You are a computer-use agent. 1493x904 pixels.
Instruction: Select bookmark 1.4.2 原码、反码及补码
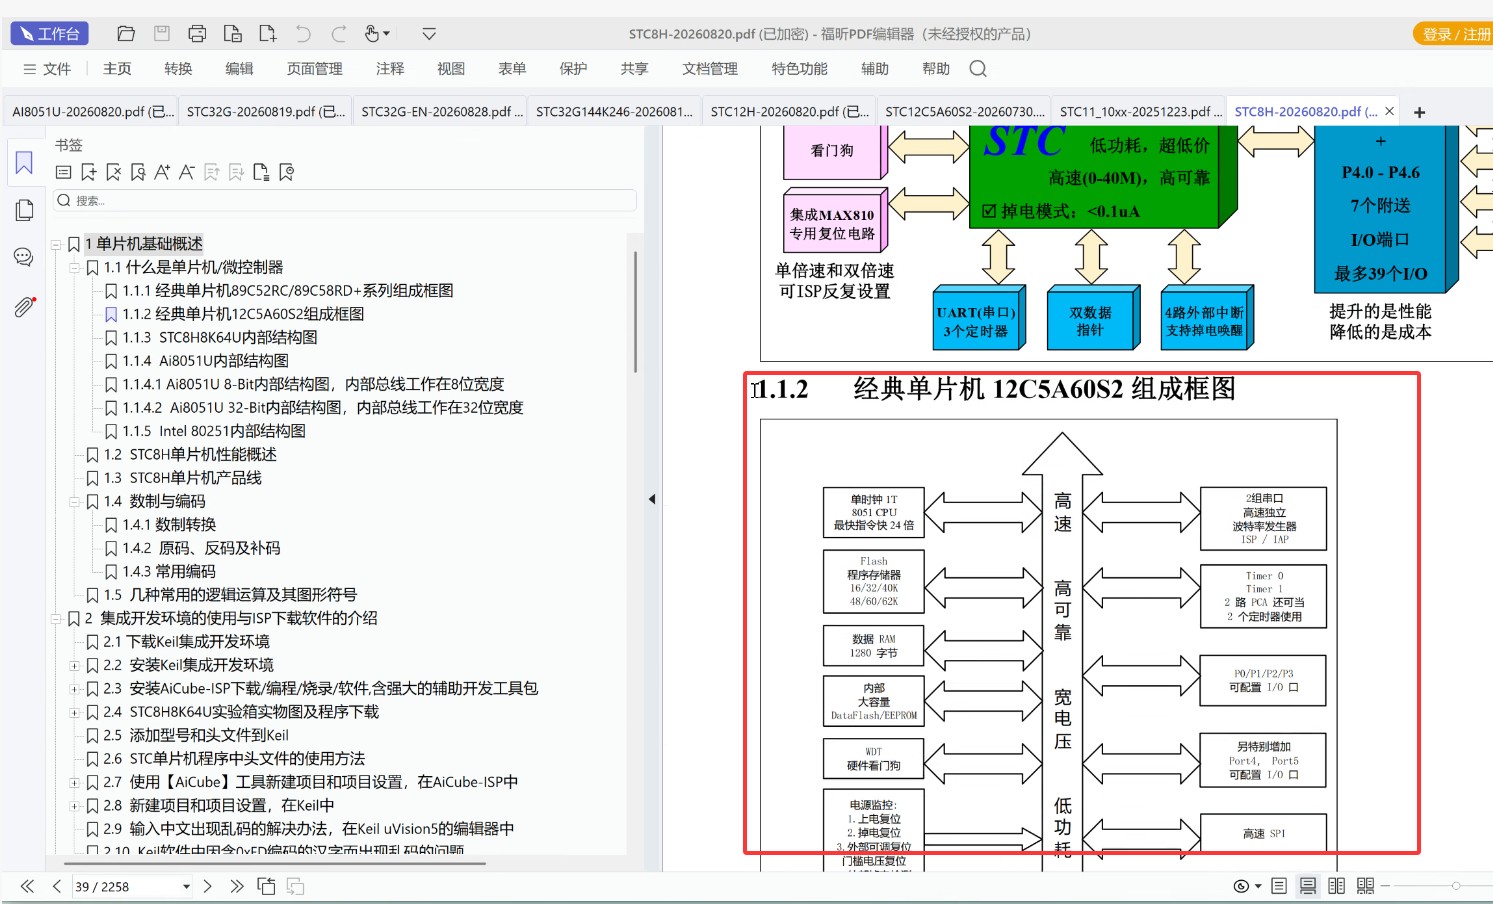coord(202,549)
